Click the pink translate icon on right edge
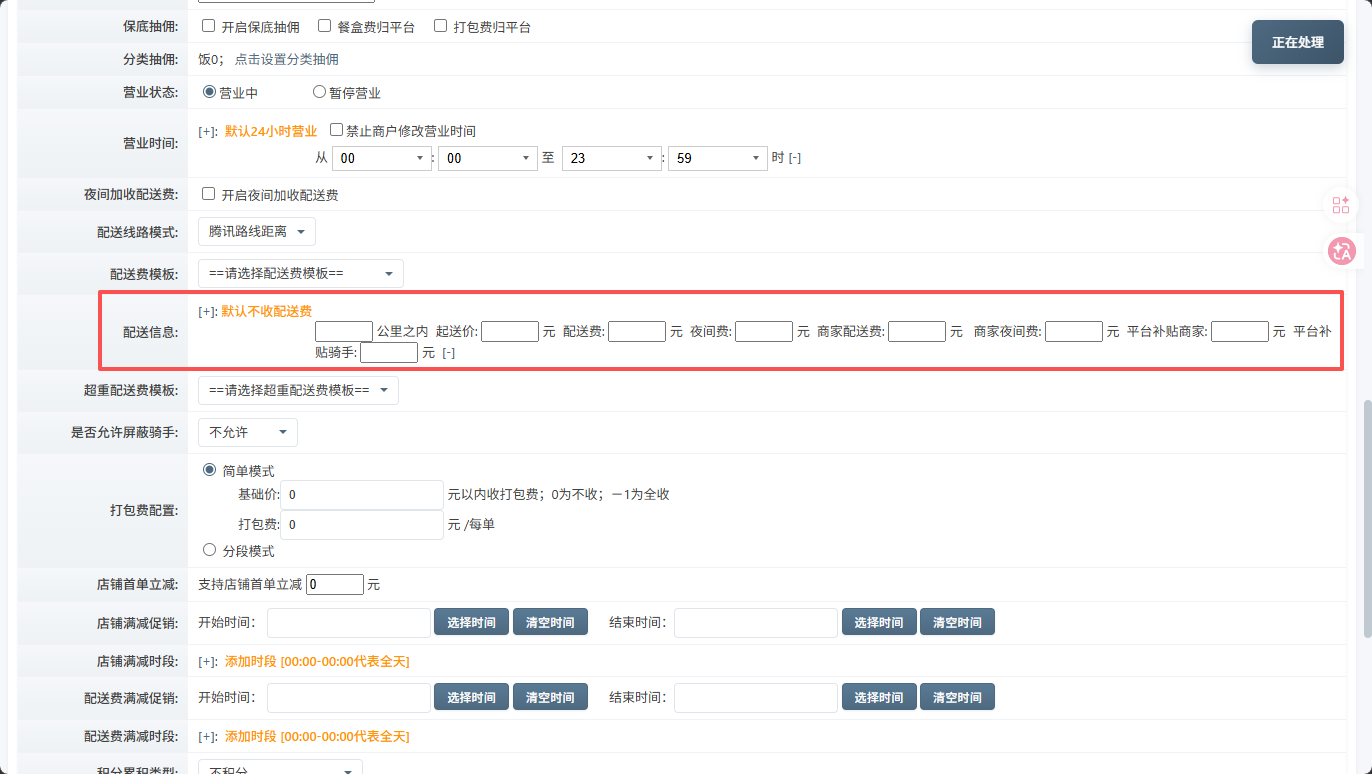This screenshot has width=1372, height=774. pyautogui.click(x=1341, y=251)
